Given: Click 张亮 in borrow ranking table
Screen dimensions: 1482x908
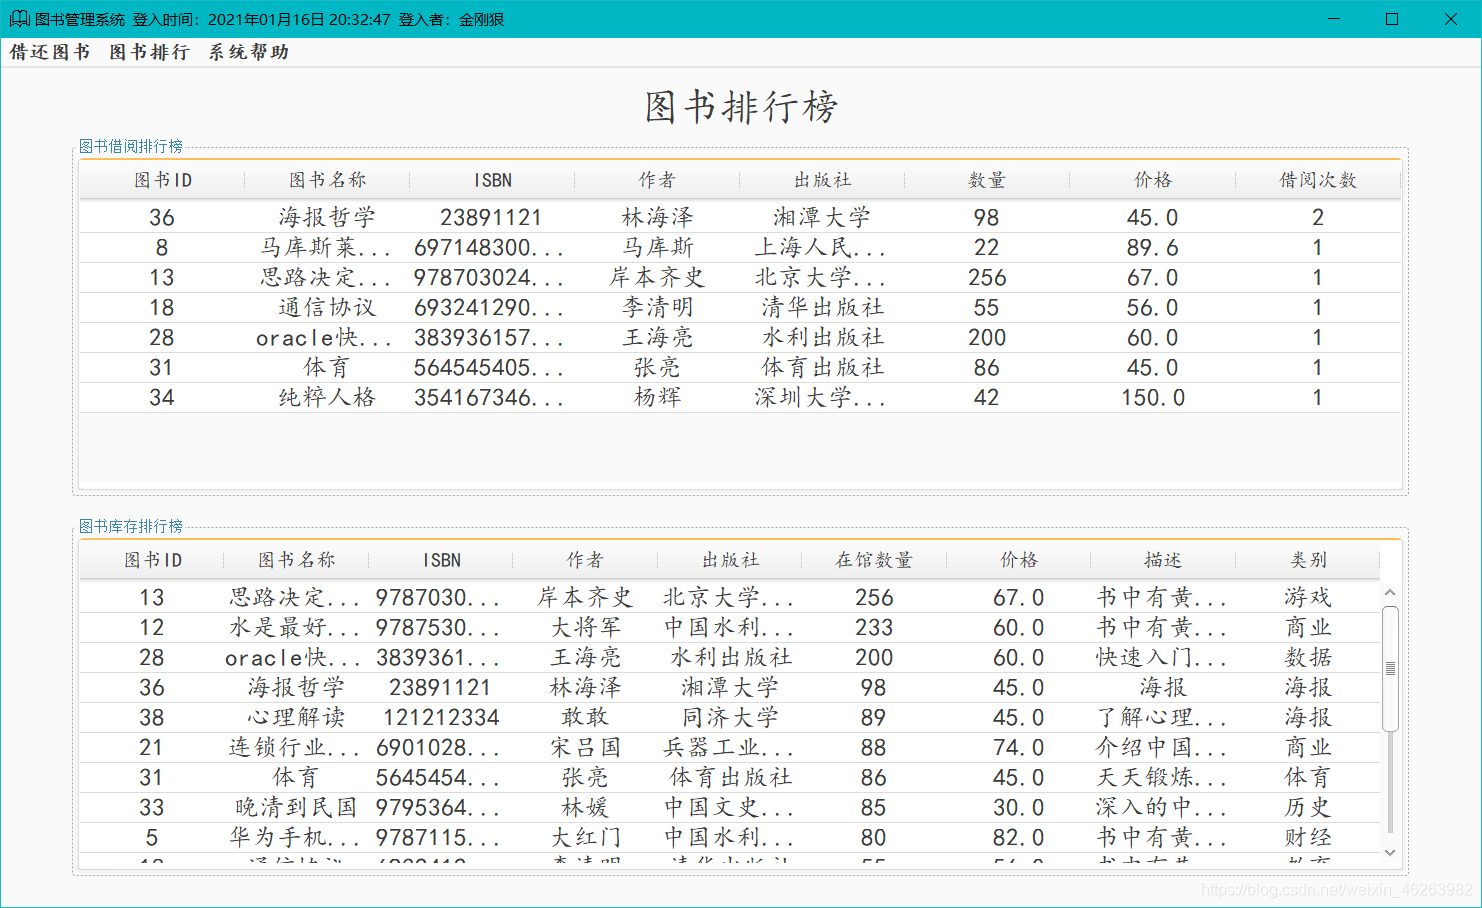Looking at the screenshot, I should 657,367.
